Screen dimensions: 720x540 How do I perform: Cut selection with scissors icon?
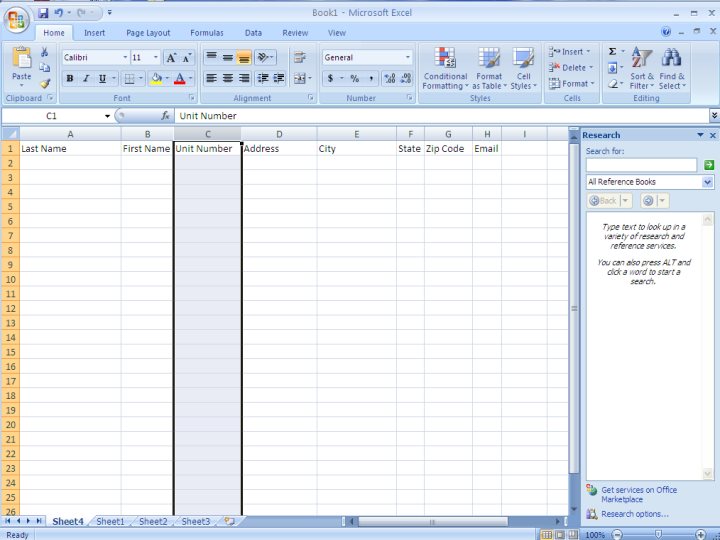coord(45,52)
